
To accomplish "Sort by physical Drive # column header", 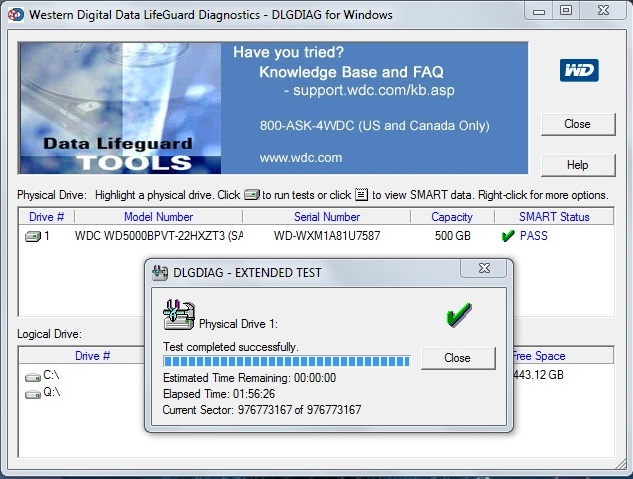I will click(x=46, y=217).
